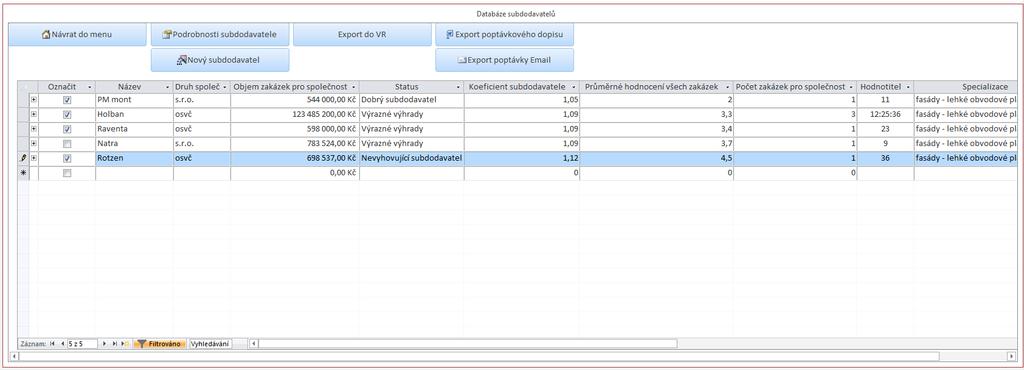
Task: Open Podrobnosti subdodavatele details
Action: [x=219, y=35]
